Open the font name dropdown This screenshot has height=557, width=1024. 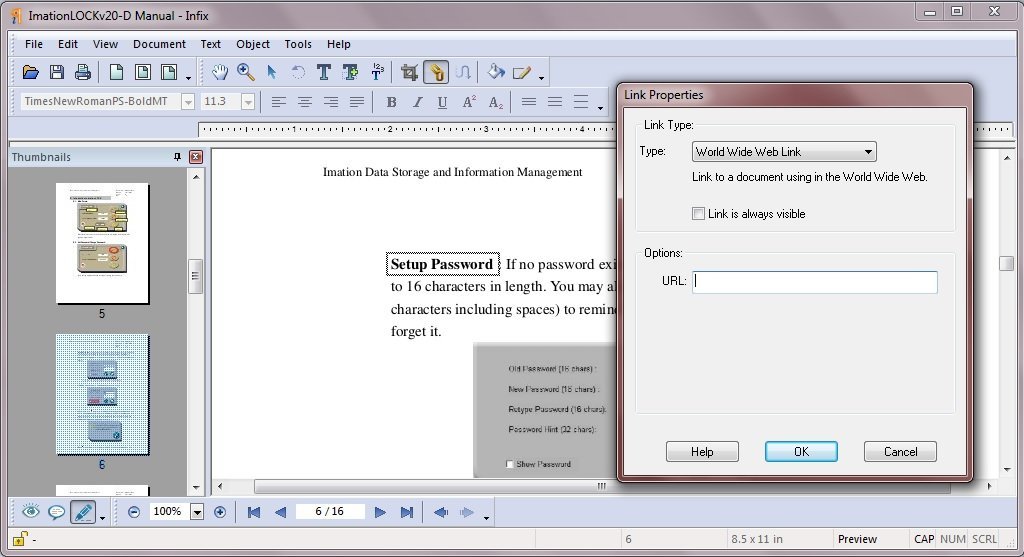pos(188,102)
